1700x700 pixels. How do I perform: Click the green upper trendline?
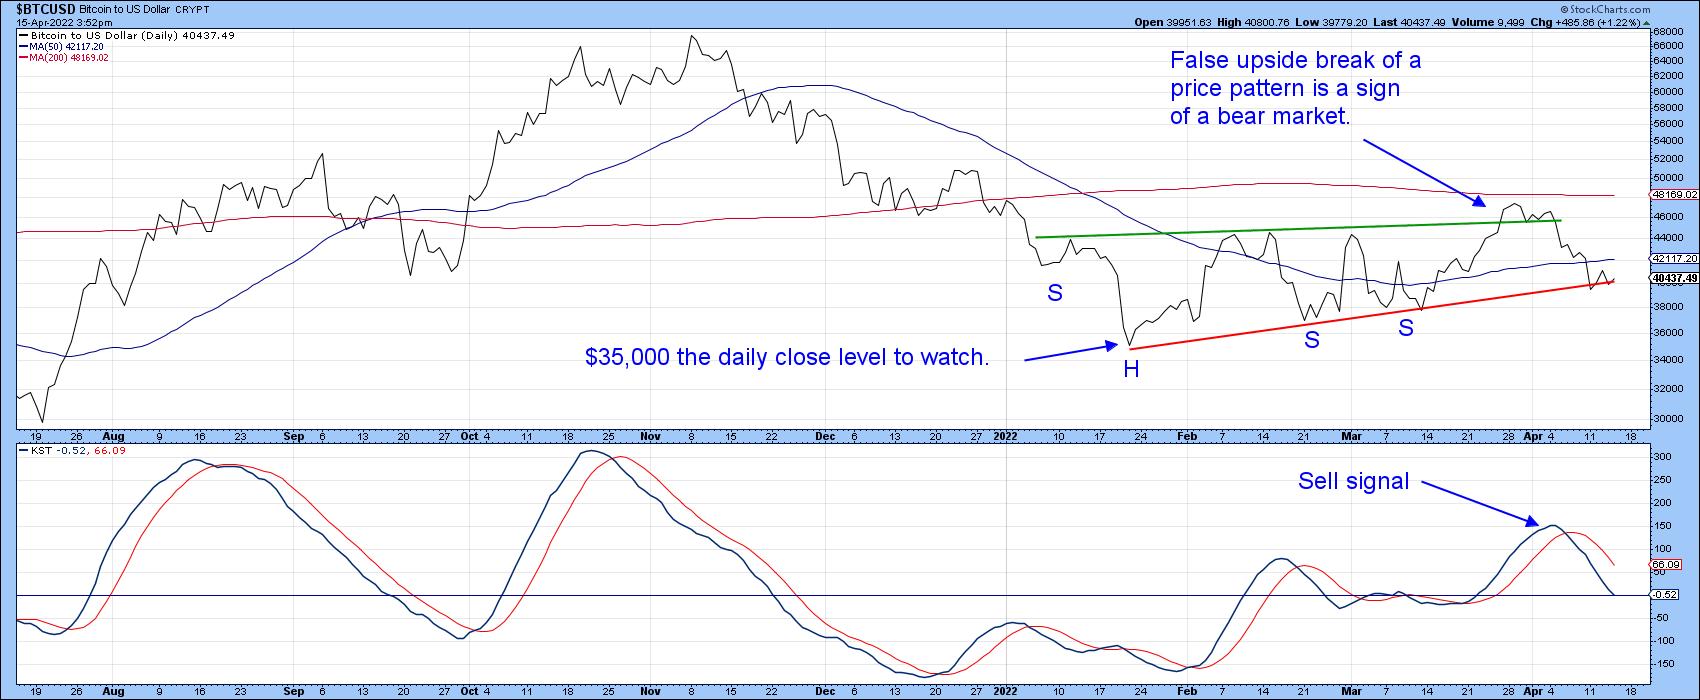(x=1300, y=228)
